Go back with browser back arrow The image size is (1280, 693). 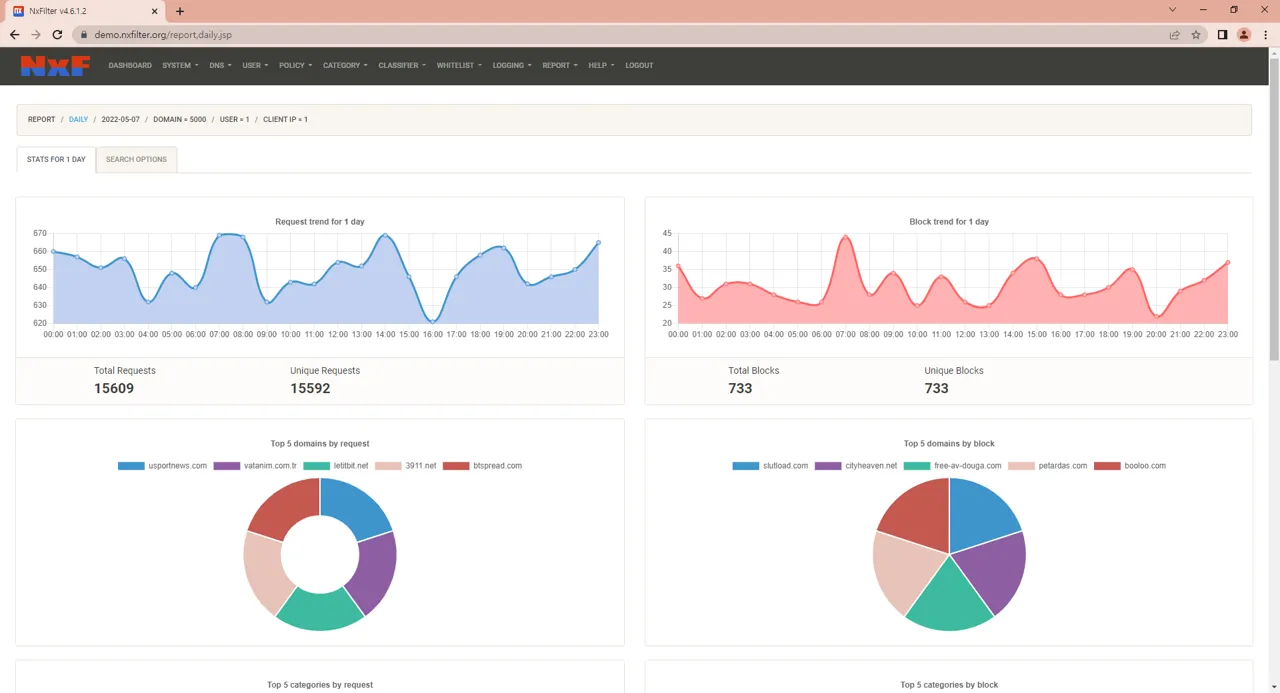pos(14,35)
